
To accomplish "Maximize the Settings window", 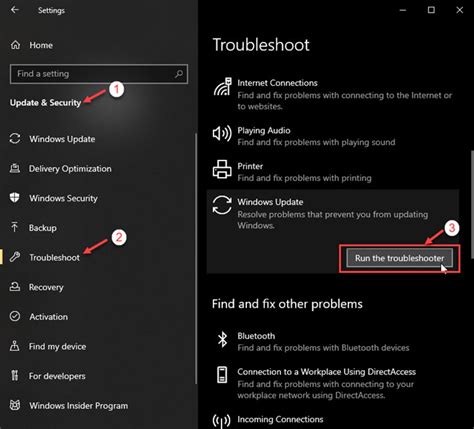I will pos(431,10).
